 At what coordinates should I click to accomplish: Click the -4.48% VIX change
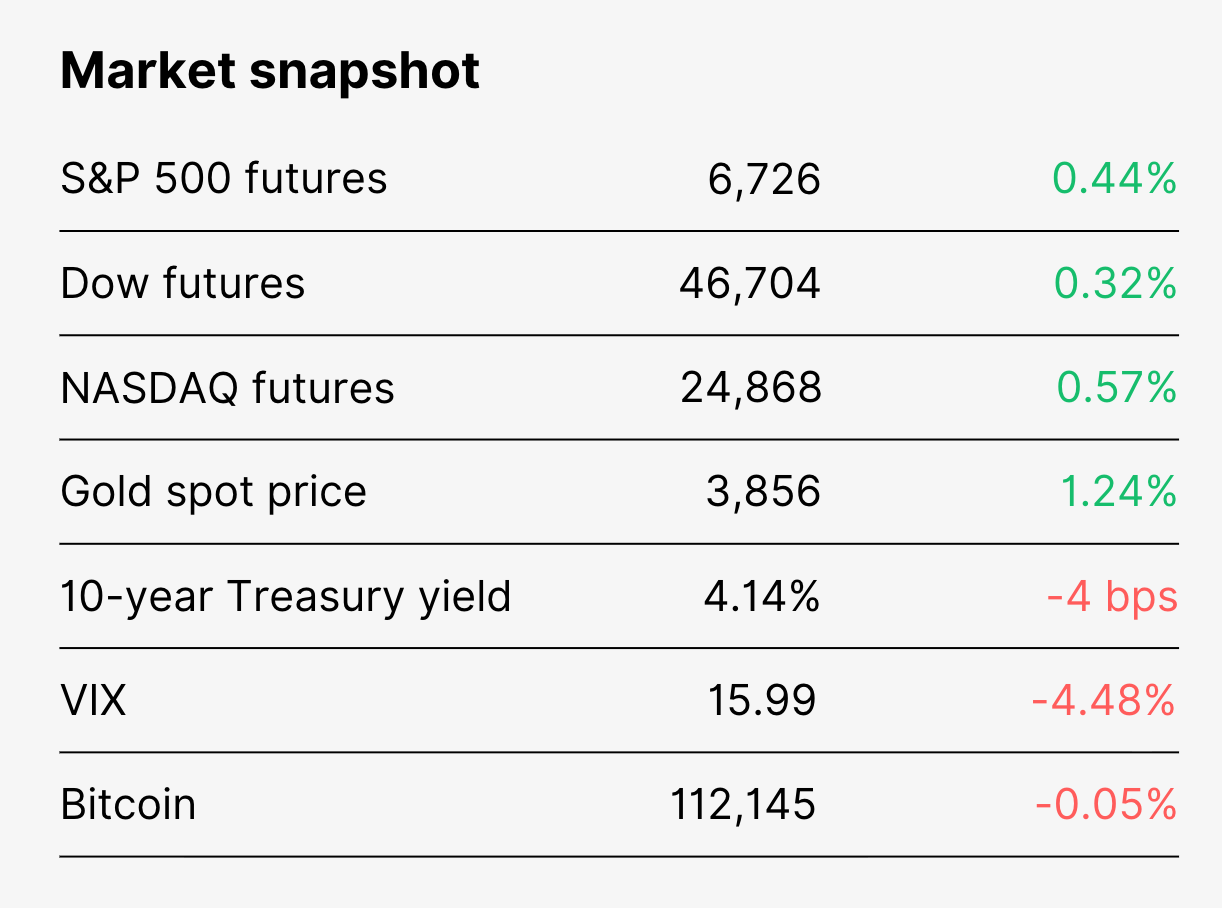point(1104,700)
